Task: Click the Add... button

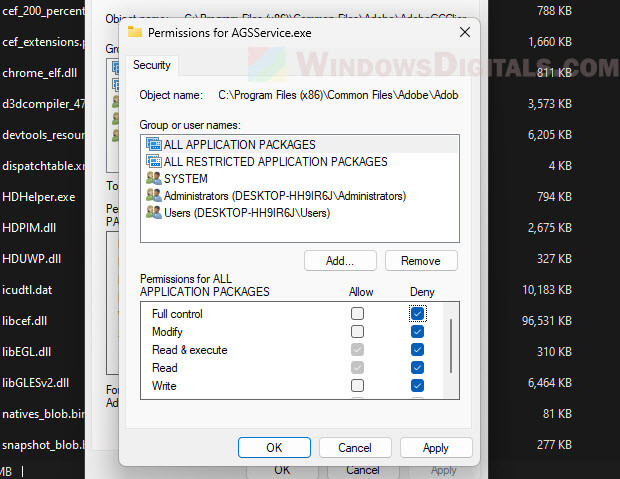Action: [x=340, y=261]
